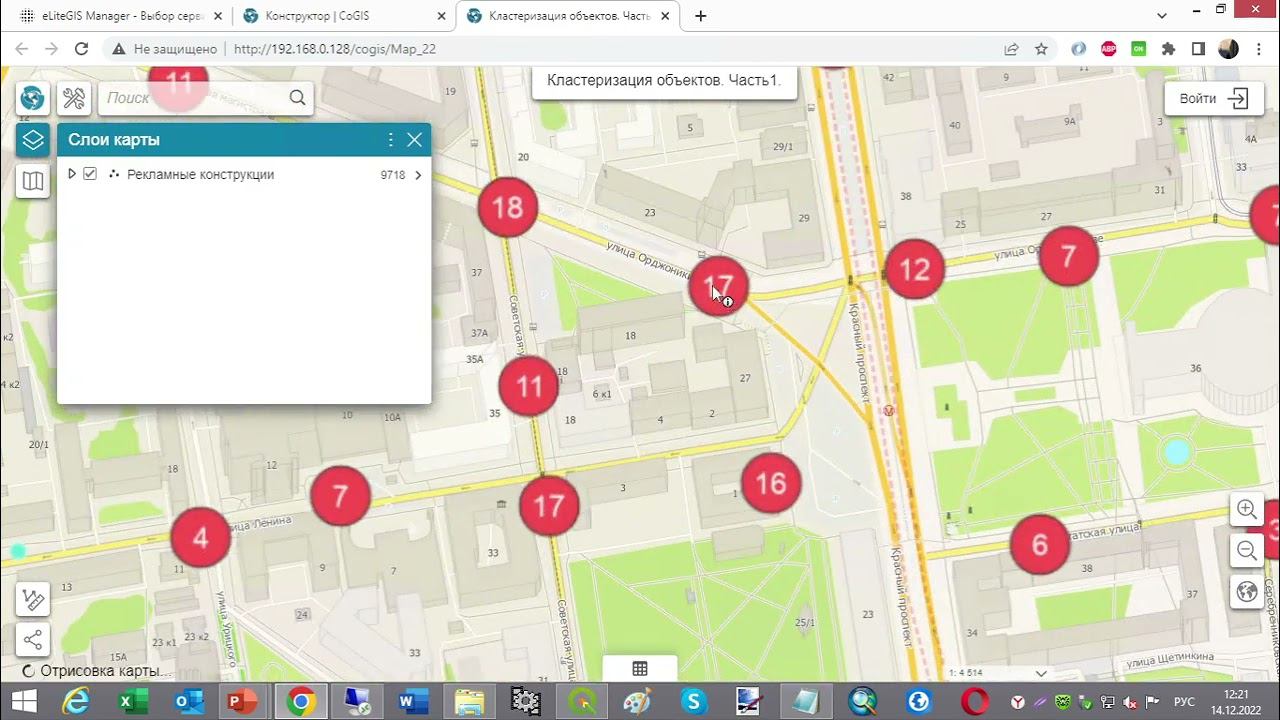
Task: Open the CoGIS globe logo button
Action: tap(33, 98)
